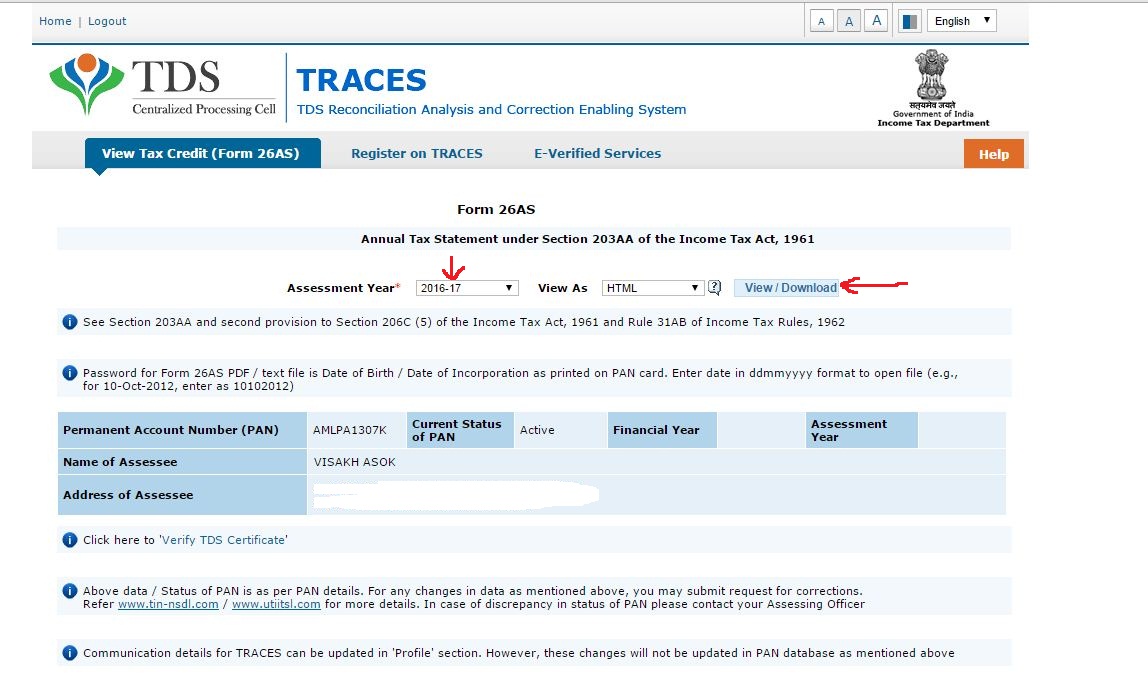Open the E-Verified Services tab

point(597,153)
